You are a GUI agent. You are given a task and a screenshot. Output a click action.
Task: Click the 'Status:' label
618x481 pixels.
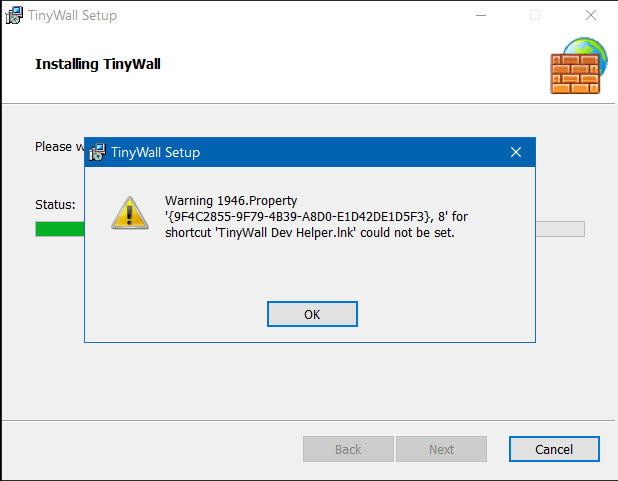click(x=55, y=205)
